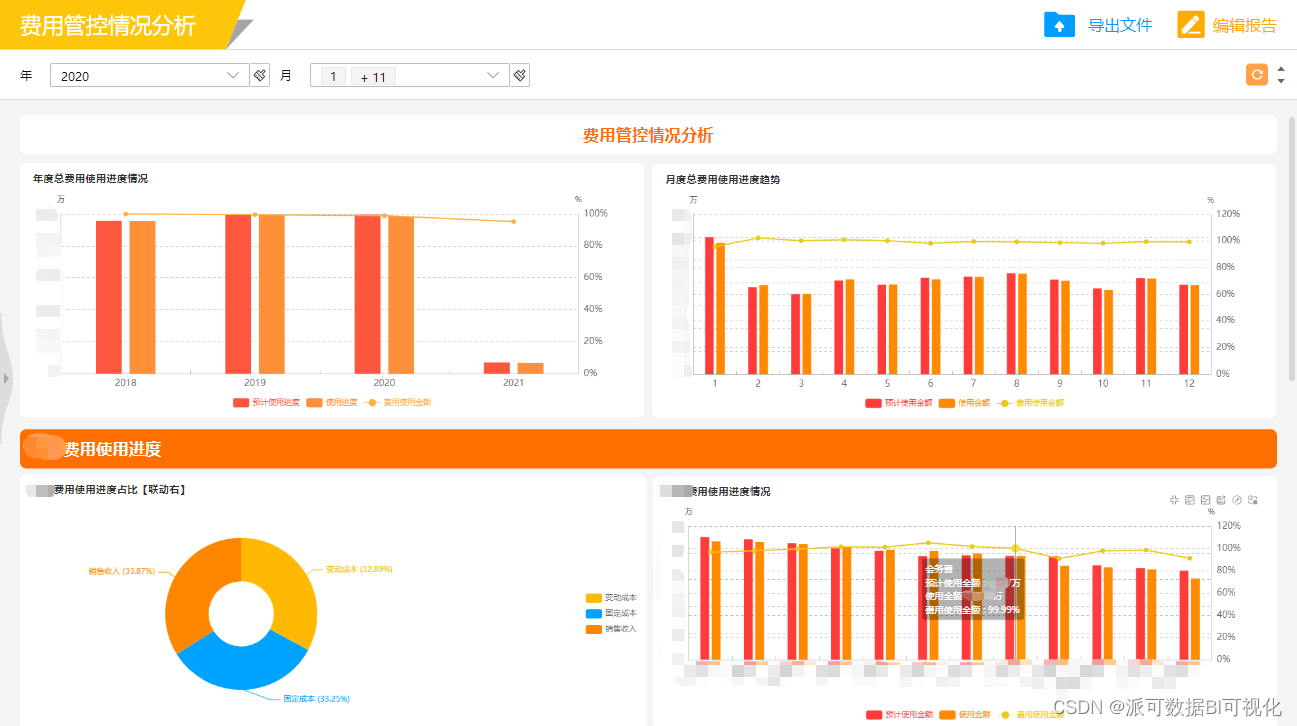
Task: Click the 费用管控情况分析 centered heading
Action: pyautogui.click(x=648, y=135)
